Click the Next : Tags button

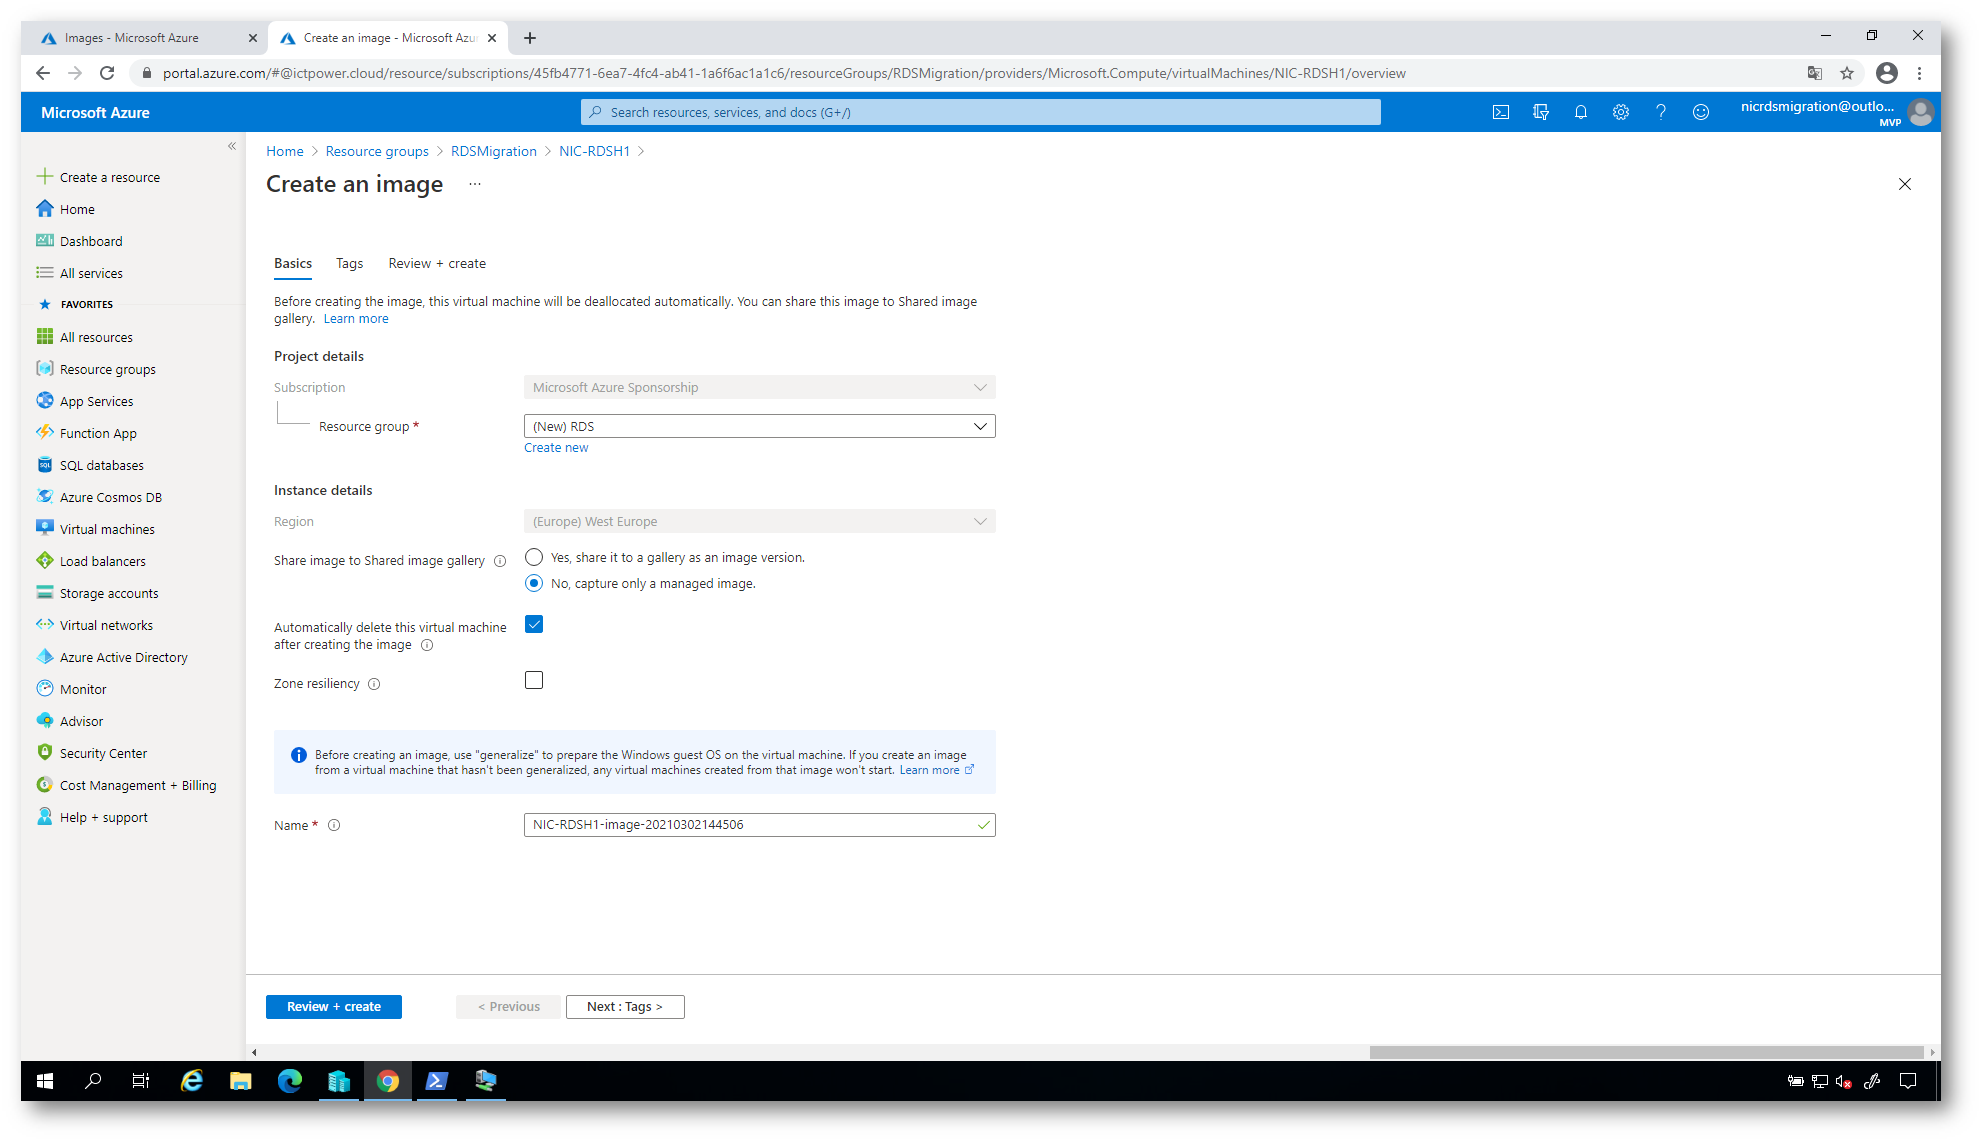(625, 1007)
